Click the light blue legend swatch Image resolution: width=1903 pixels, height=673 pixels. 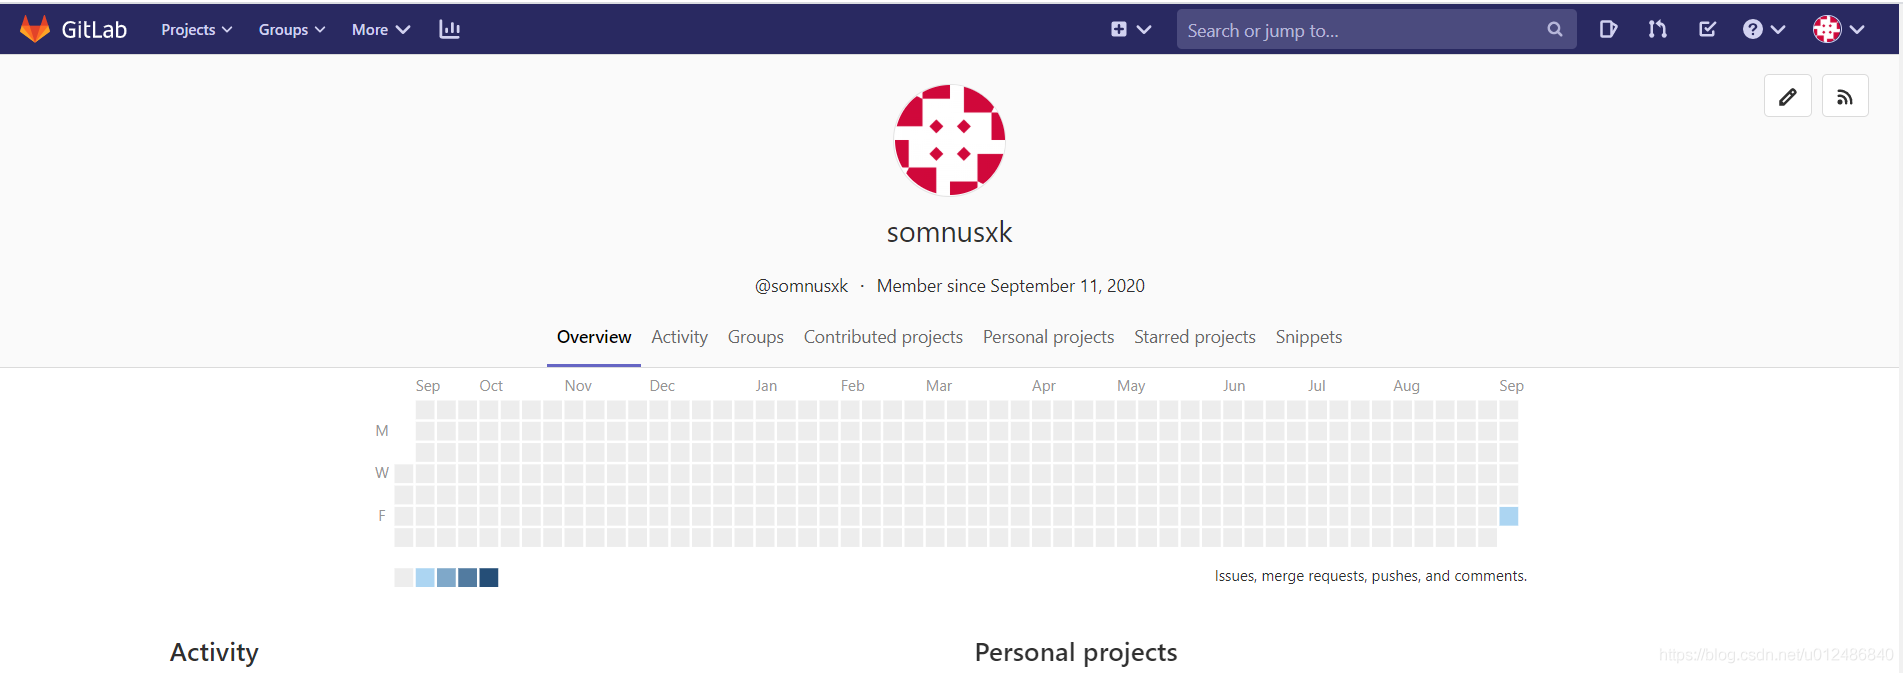(x=425, y=578)
